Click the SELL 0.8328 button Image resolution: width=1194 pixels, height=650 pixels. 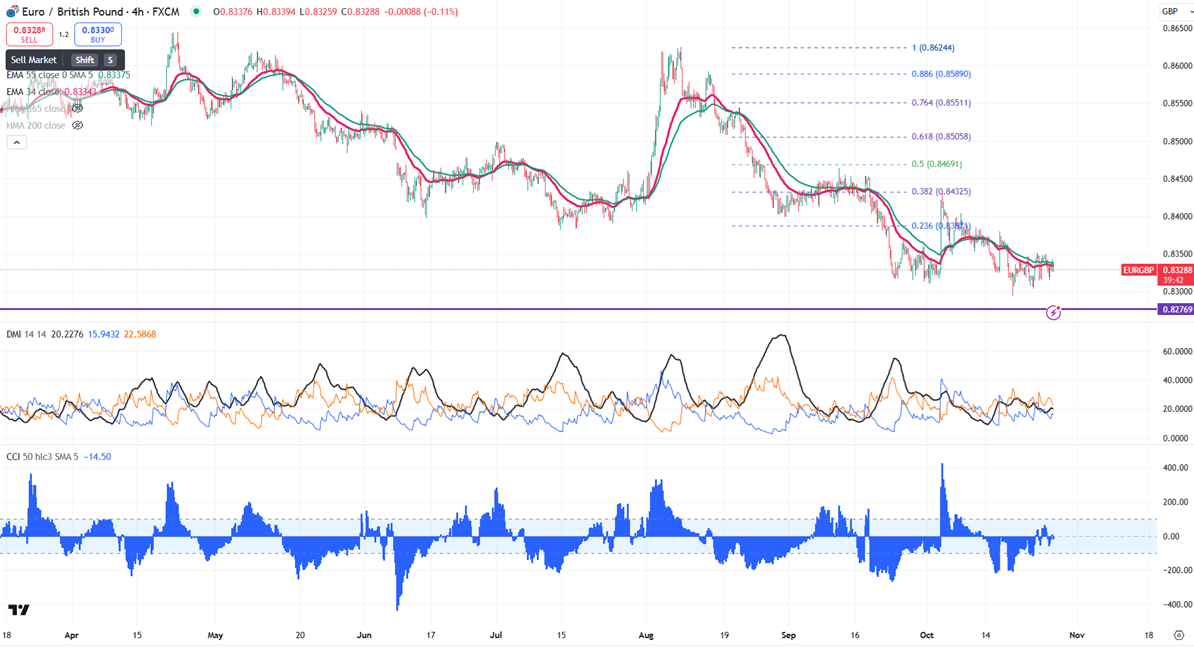29,34
